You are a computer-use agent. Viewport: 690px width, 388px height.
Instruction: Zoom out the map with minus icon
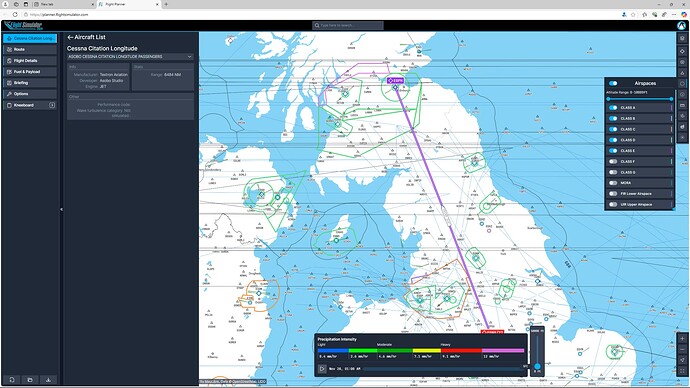[682, 349]
